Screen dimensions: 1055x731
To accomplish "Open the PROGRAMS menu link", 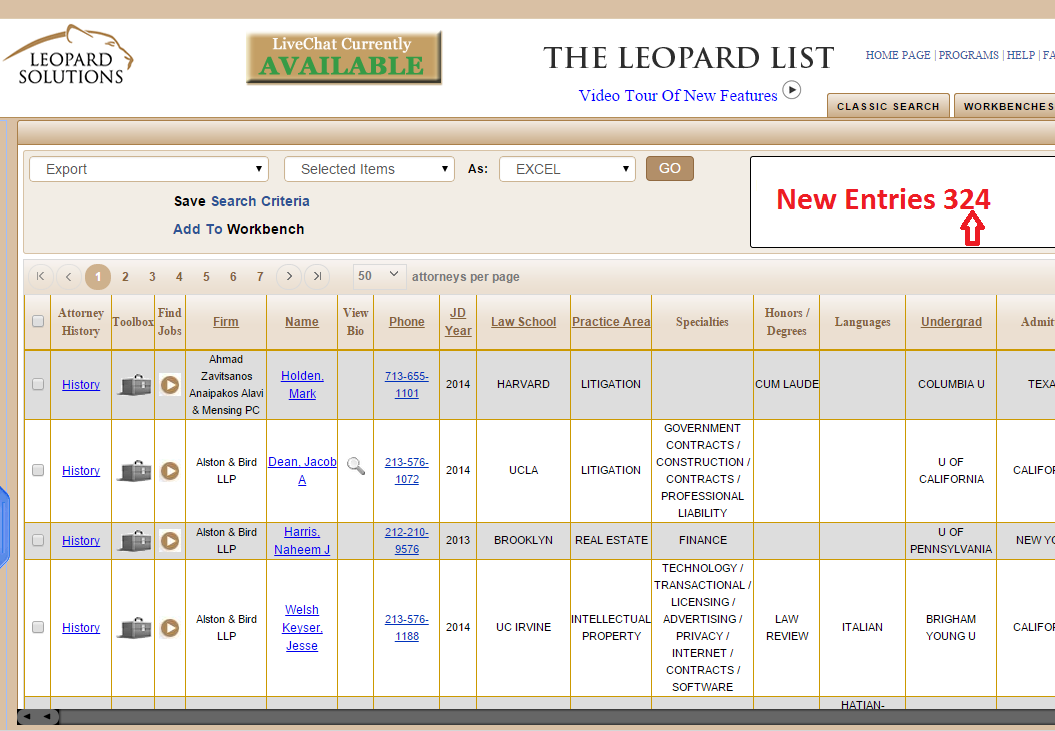I will coord(968,55).
